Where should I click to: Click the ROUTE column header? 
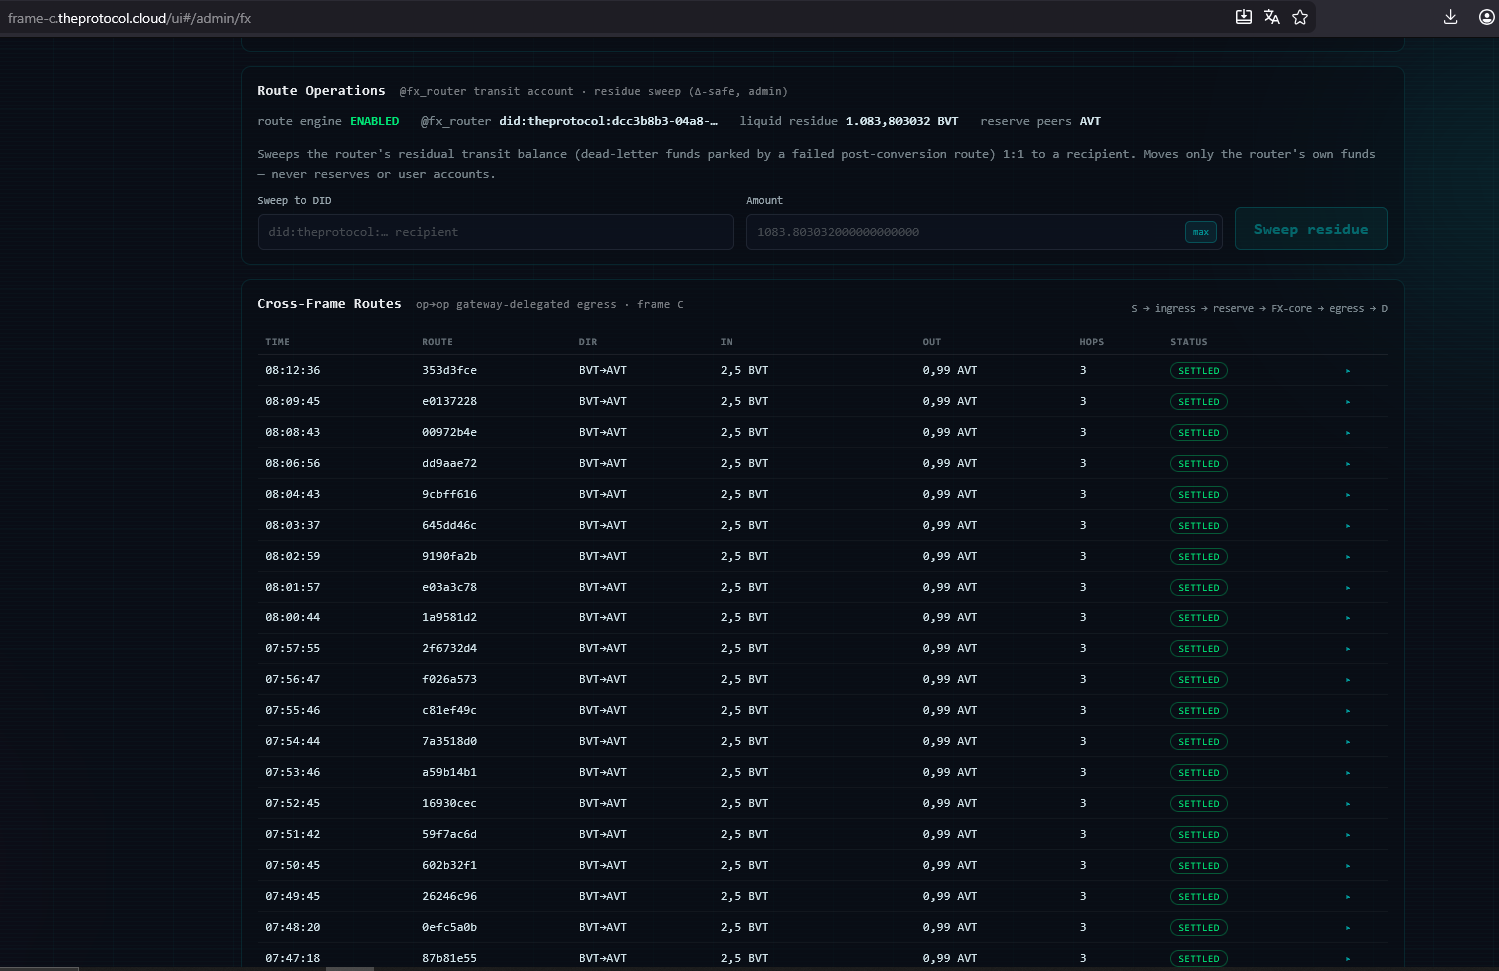point(437,342)
